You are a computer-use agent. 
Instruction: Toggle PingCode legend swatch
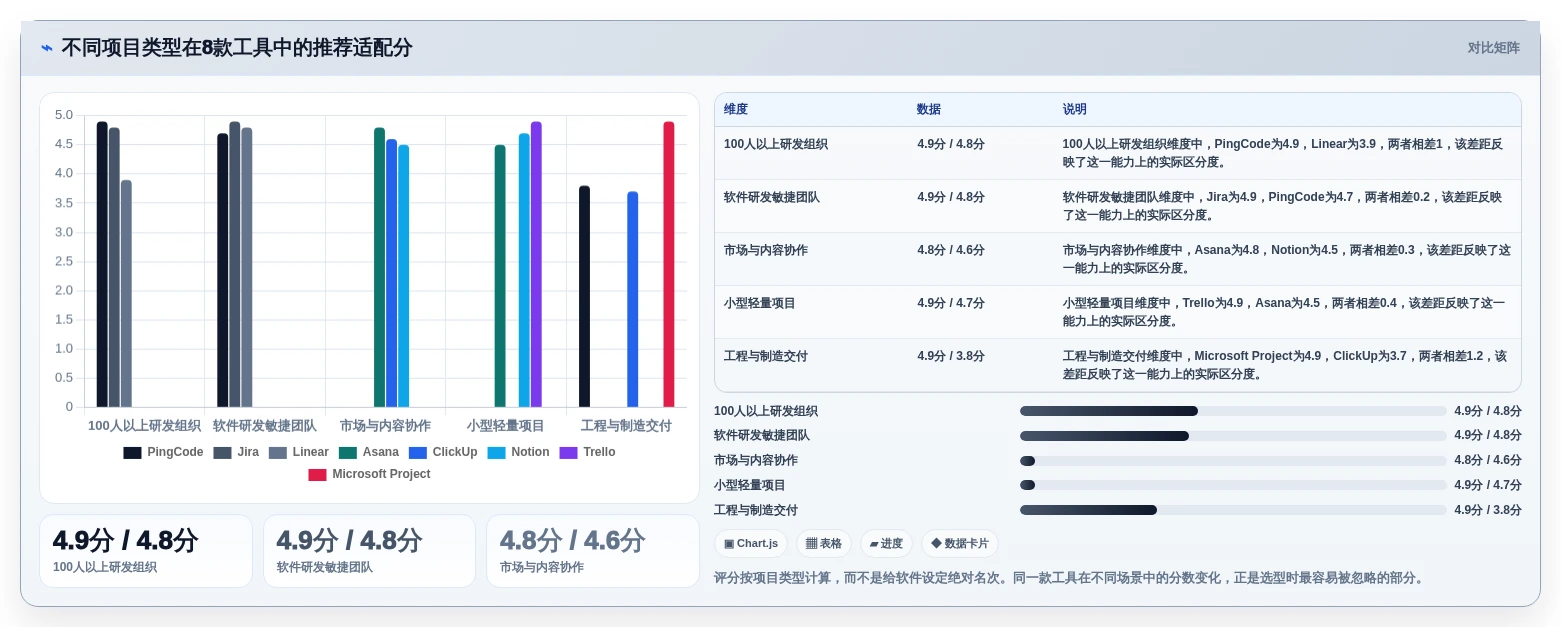click(132, 452)
